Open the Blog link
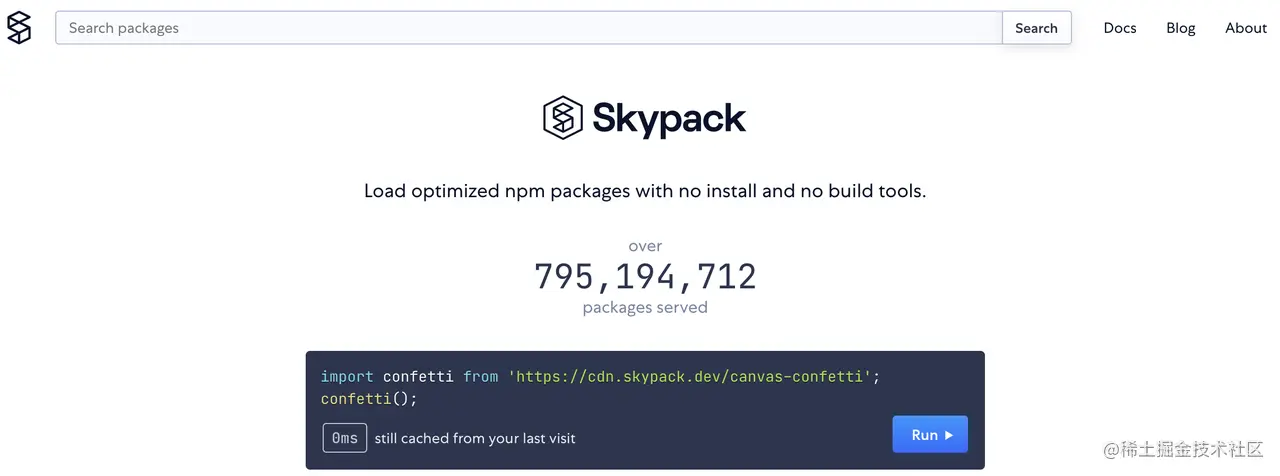 1181,28
